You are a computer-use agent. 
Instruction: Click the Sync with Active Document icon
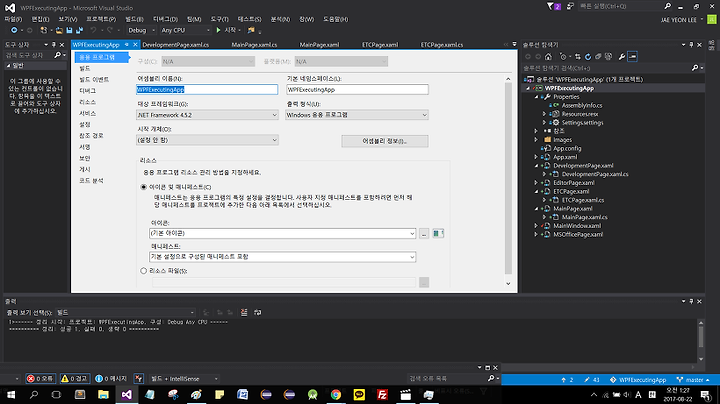(578, 56)
